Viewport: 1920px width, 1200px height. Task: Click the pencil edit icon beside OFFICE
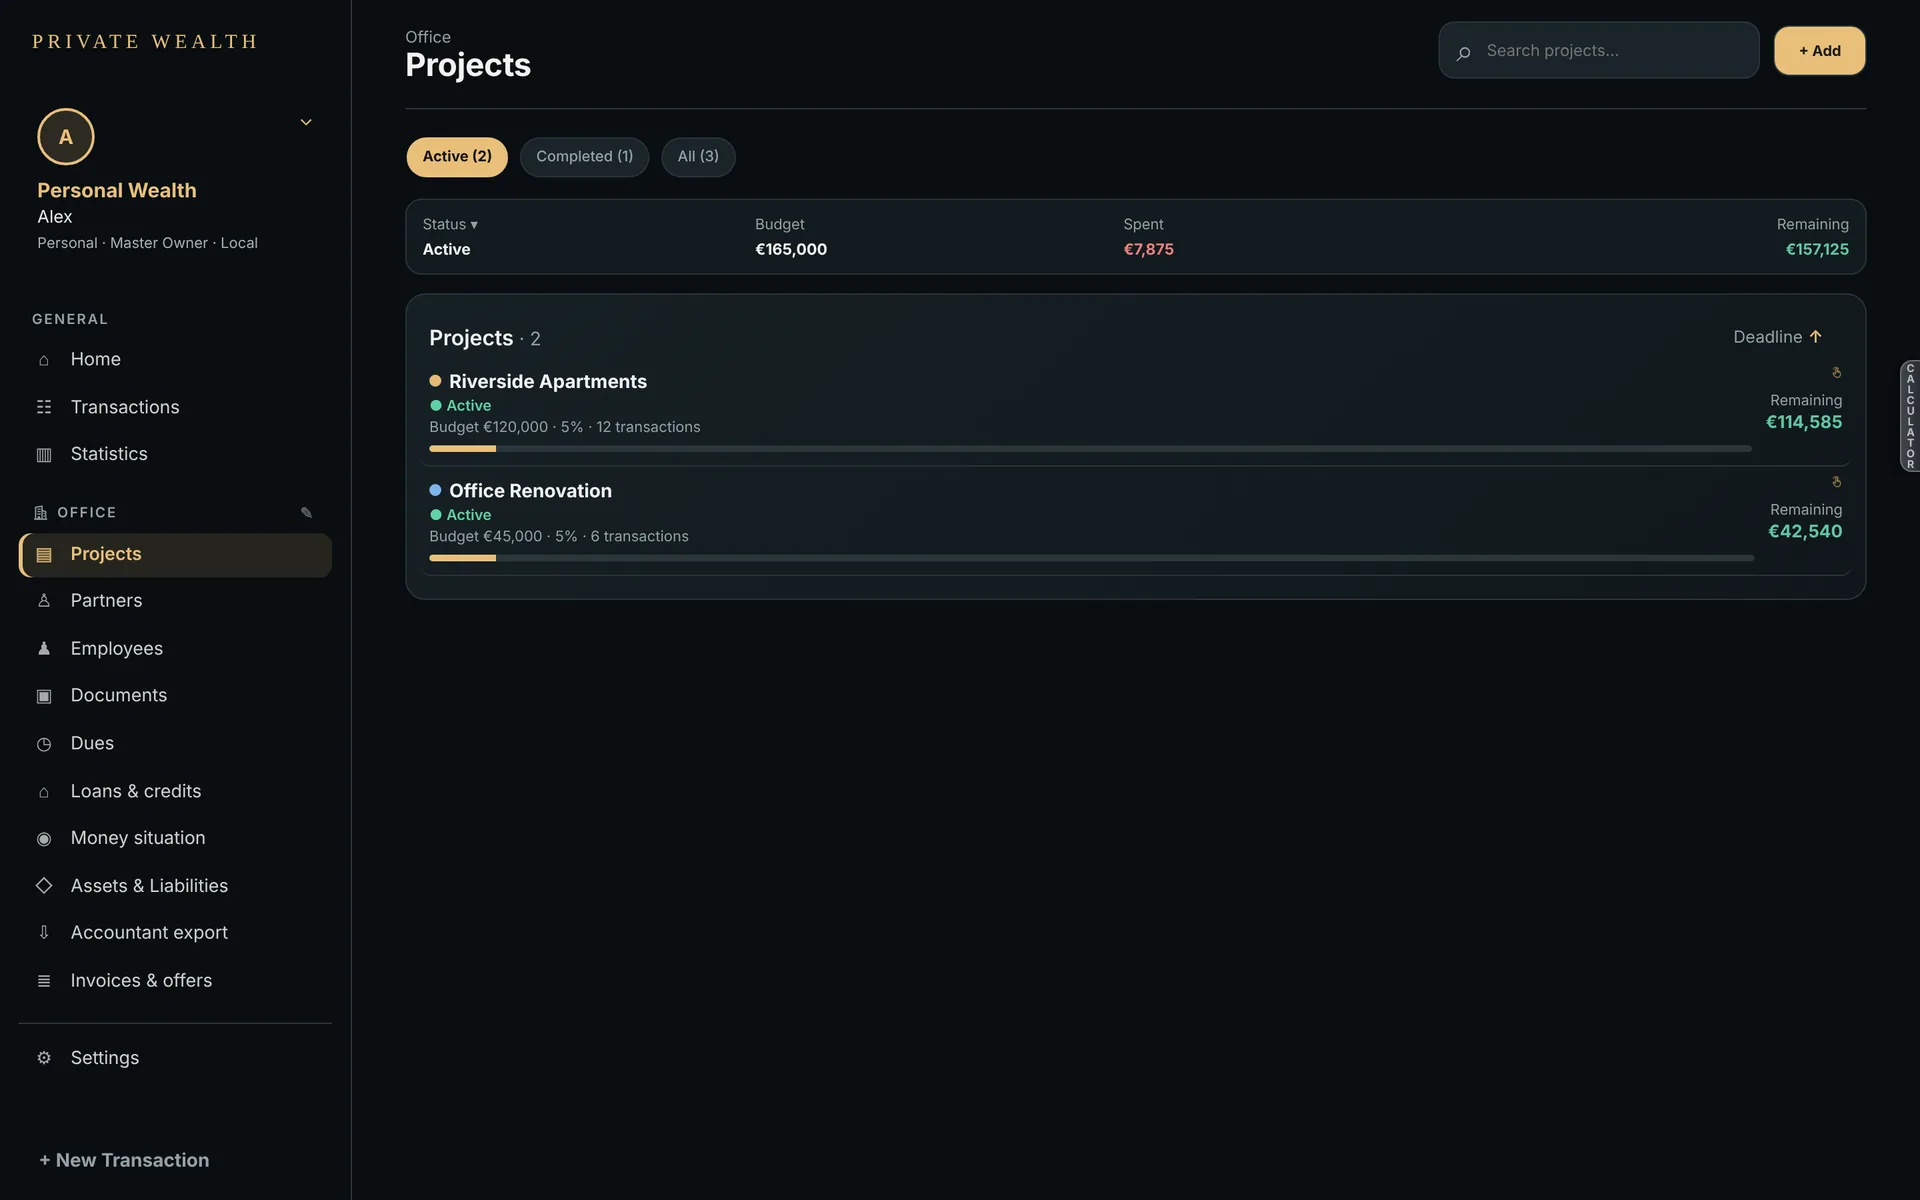pos(306,513)
